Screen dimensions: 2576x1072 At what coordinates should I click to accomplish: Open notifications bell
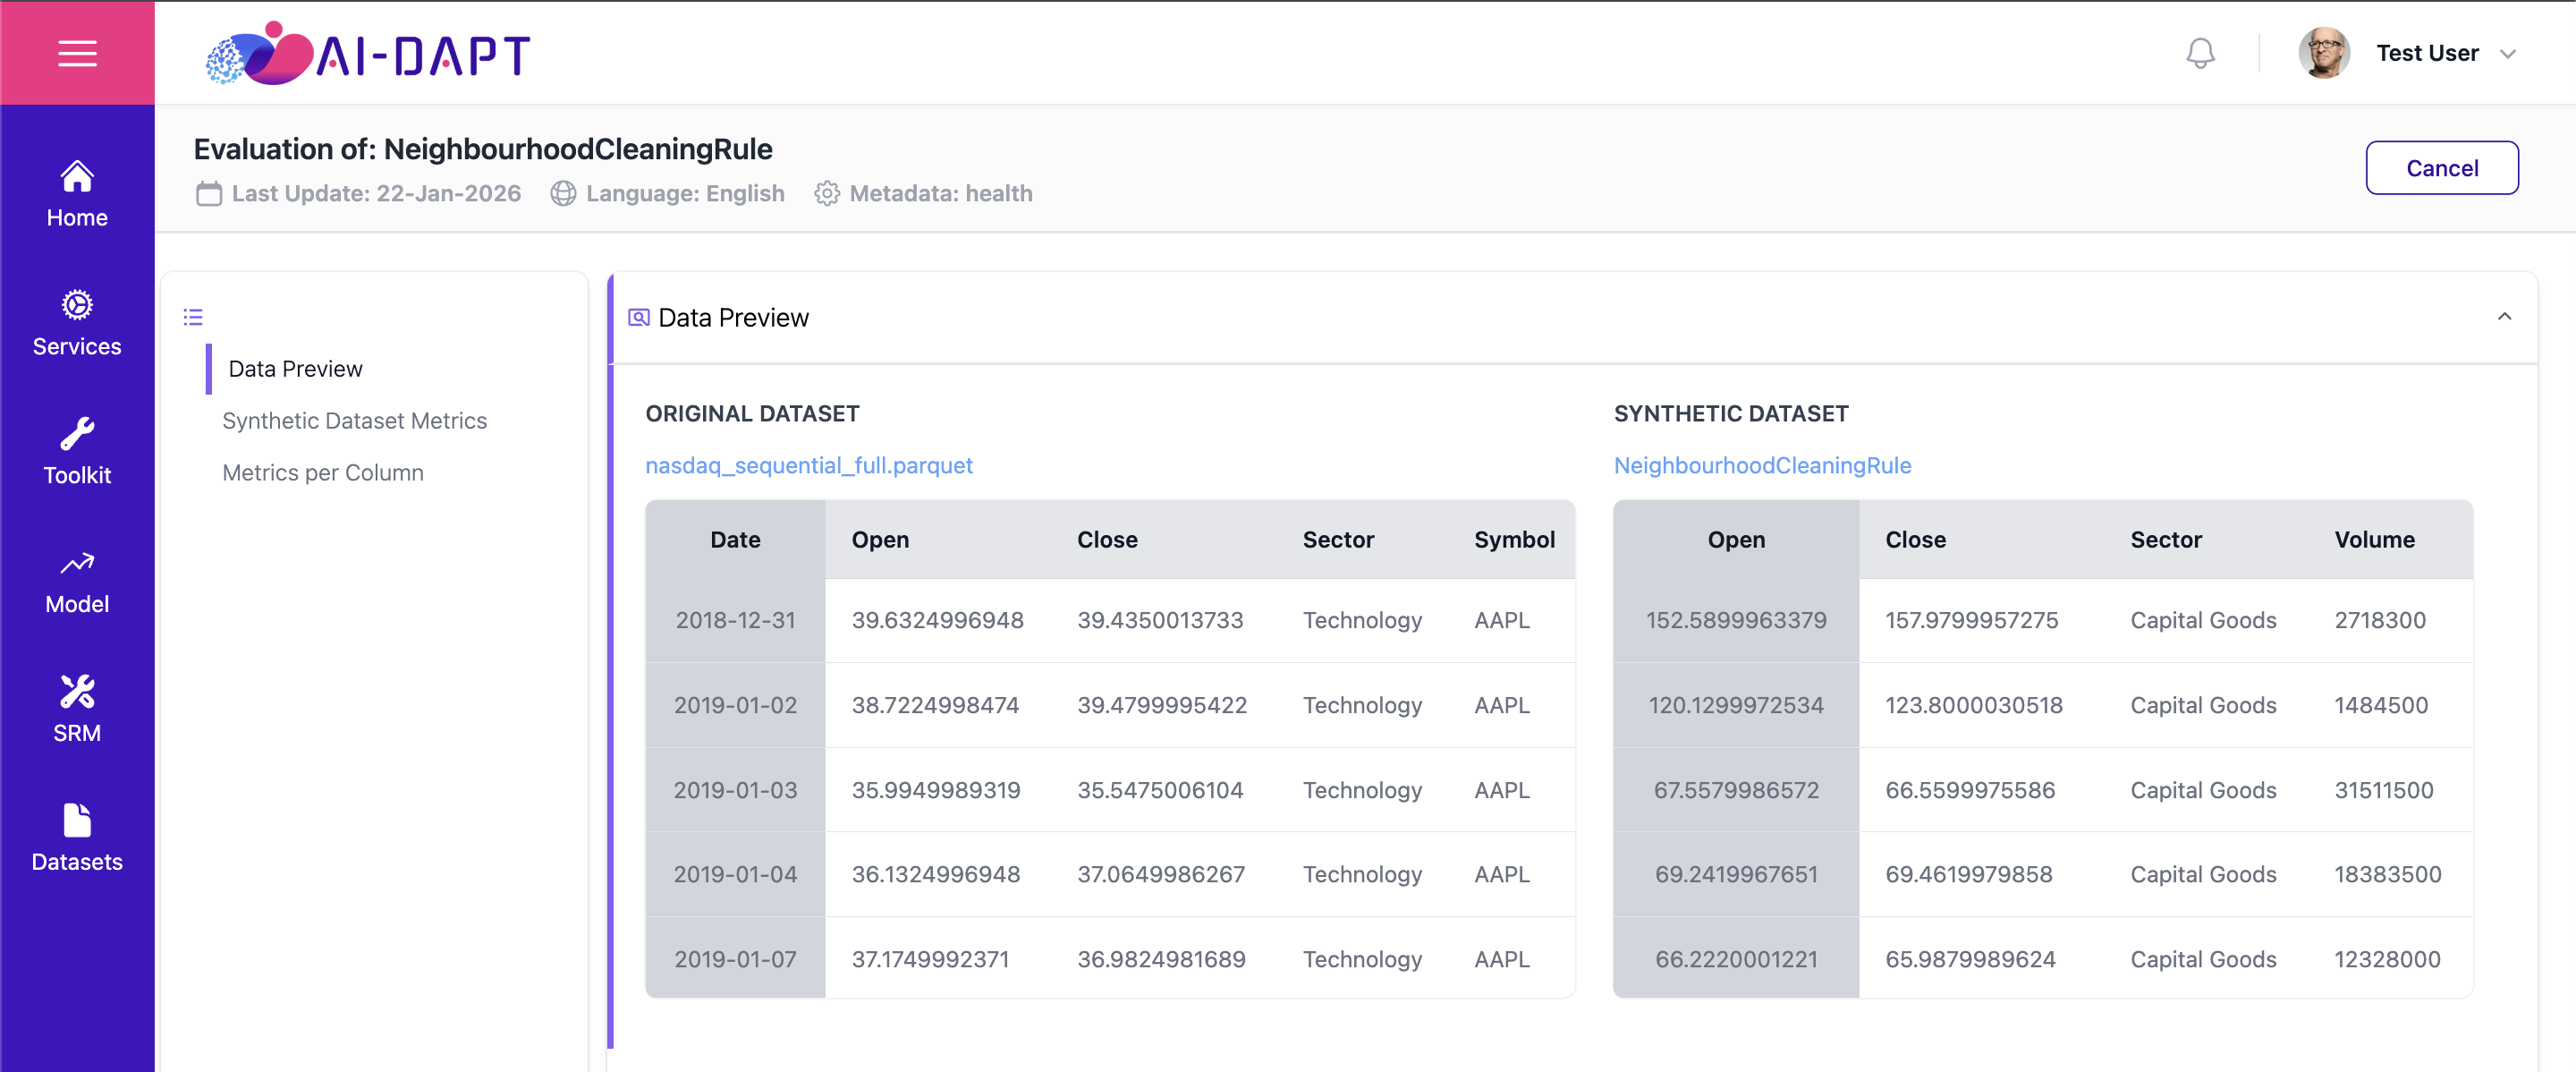click(2200, 53)
